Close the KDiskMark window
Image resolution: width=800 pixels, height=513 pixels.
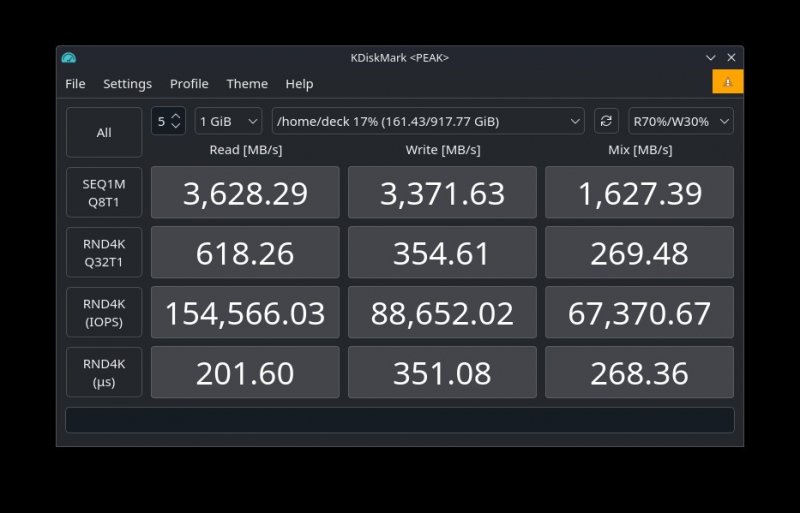731,58
